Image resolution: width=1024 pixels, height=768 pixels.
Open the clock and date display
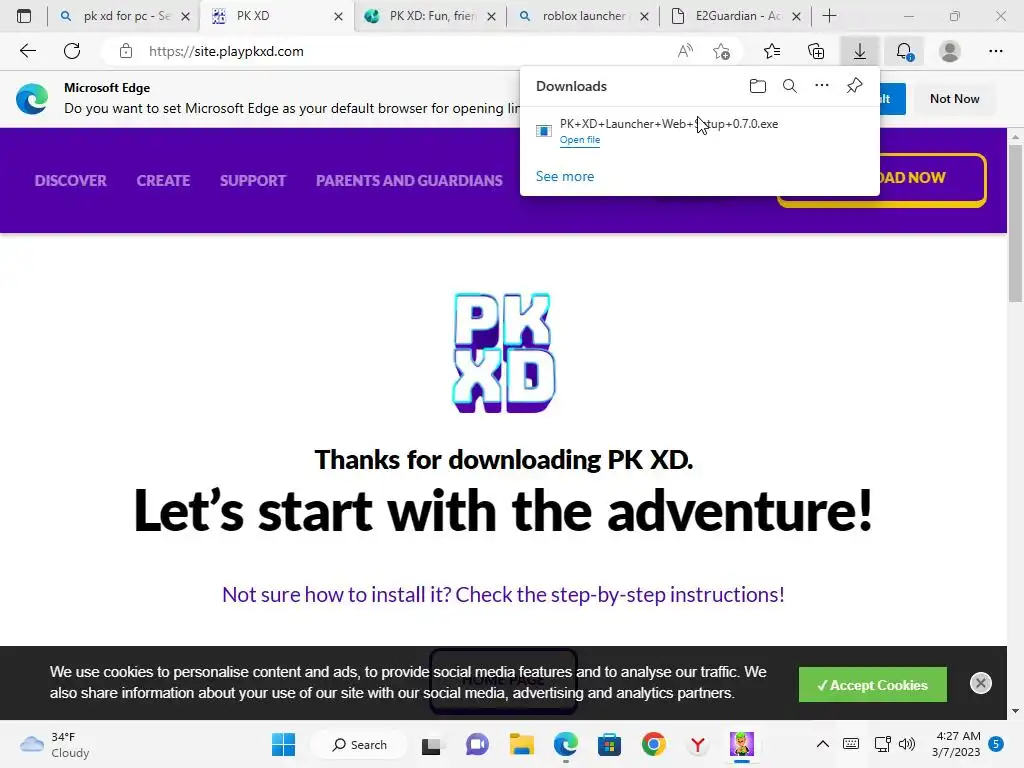point(956,744)
